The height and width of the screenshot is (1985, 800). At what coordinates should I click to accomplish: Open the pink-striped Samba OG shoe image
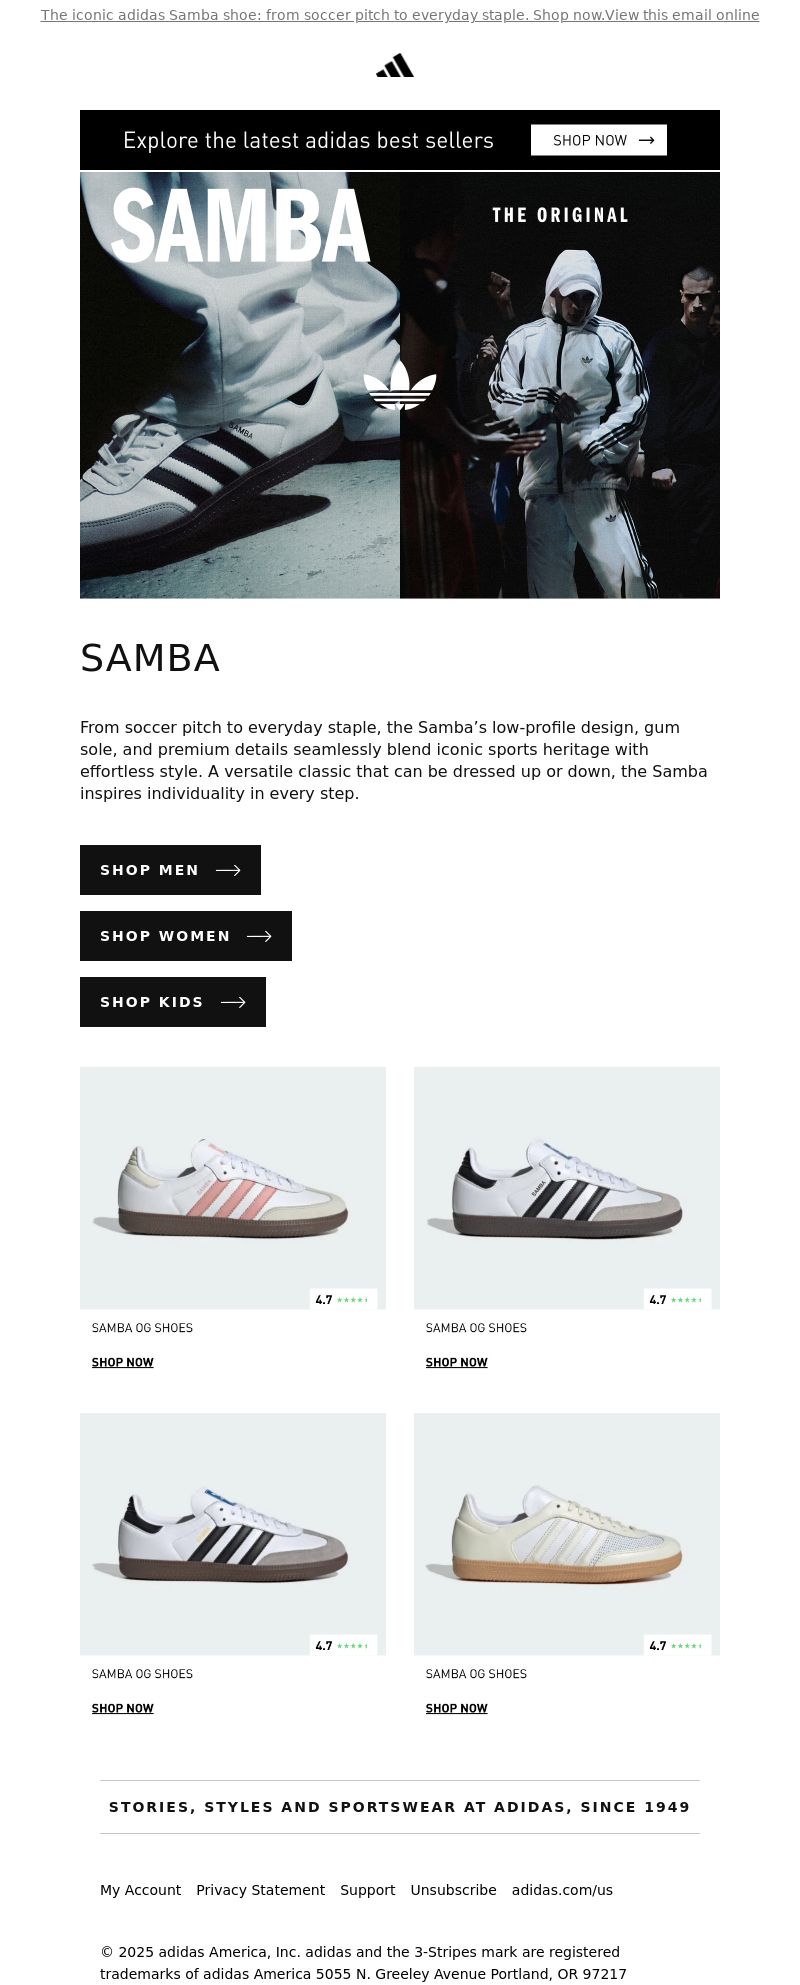click(x=233, y=1188)
